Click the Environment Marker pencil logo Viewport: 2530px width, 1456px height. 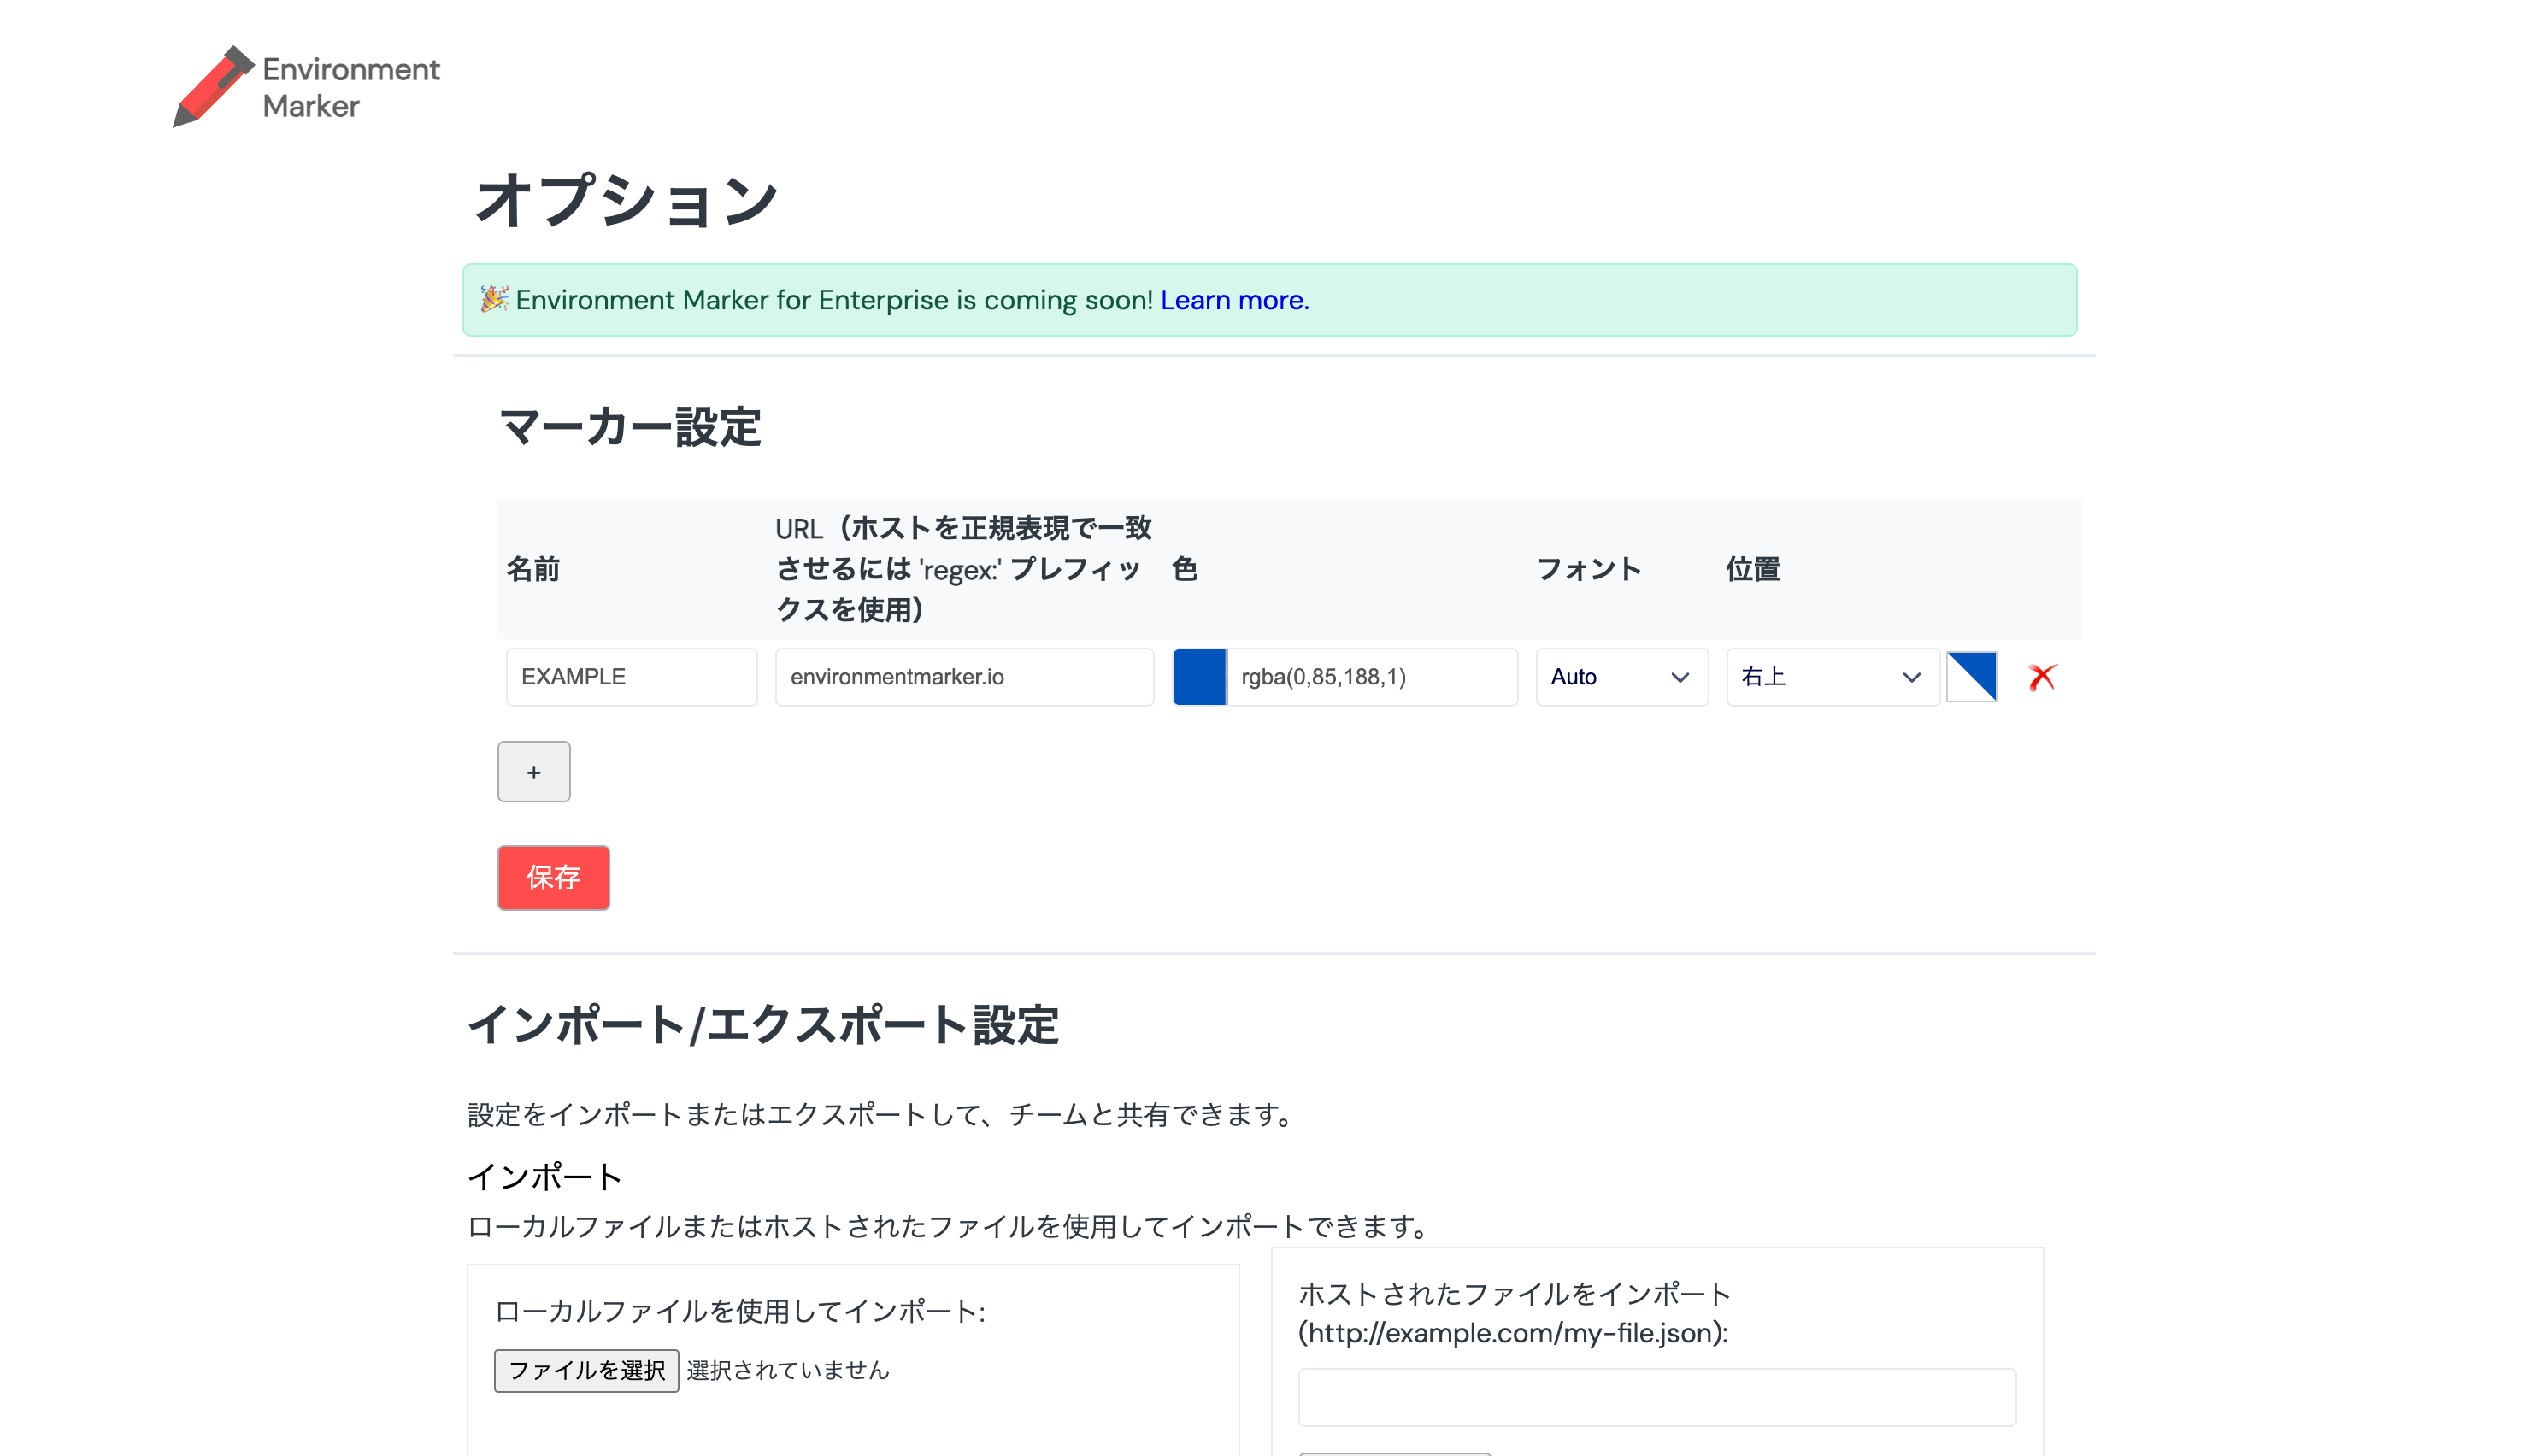pyautogui.click(x=213, y=86)
